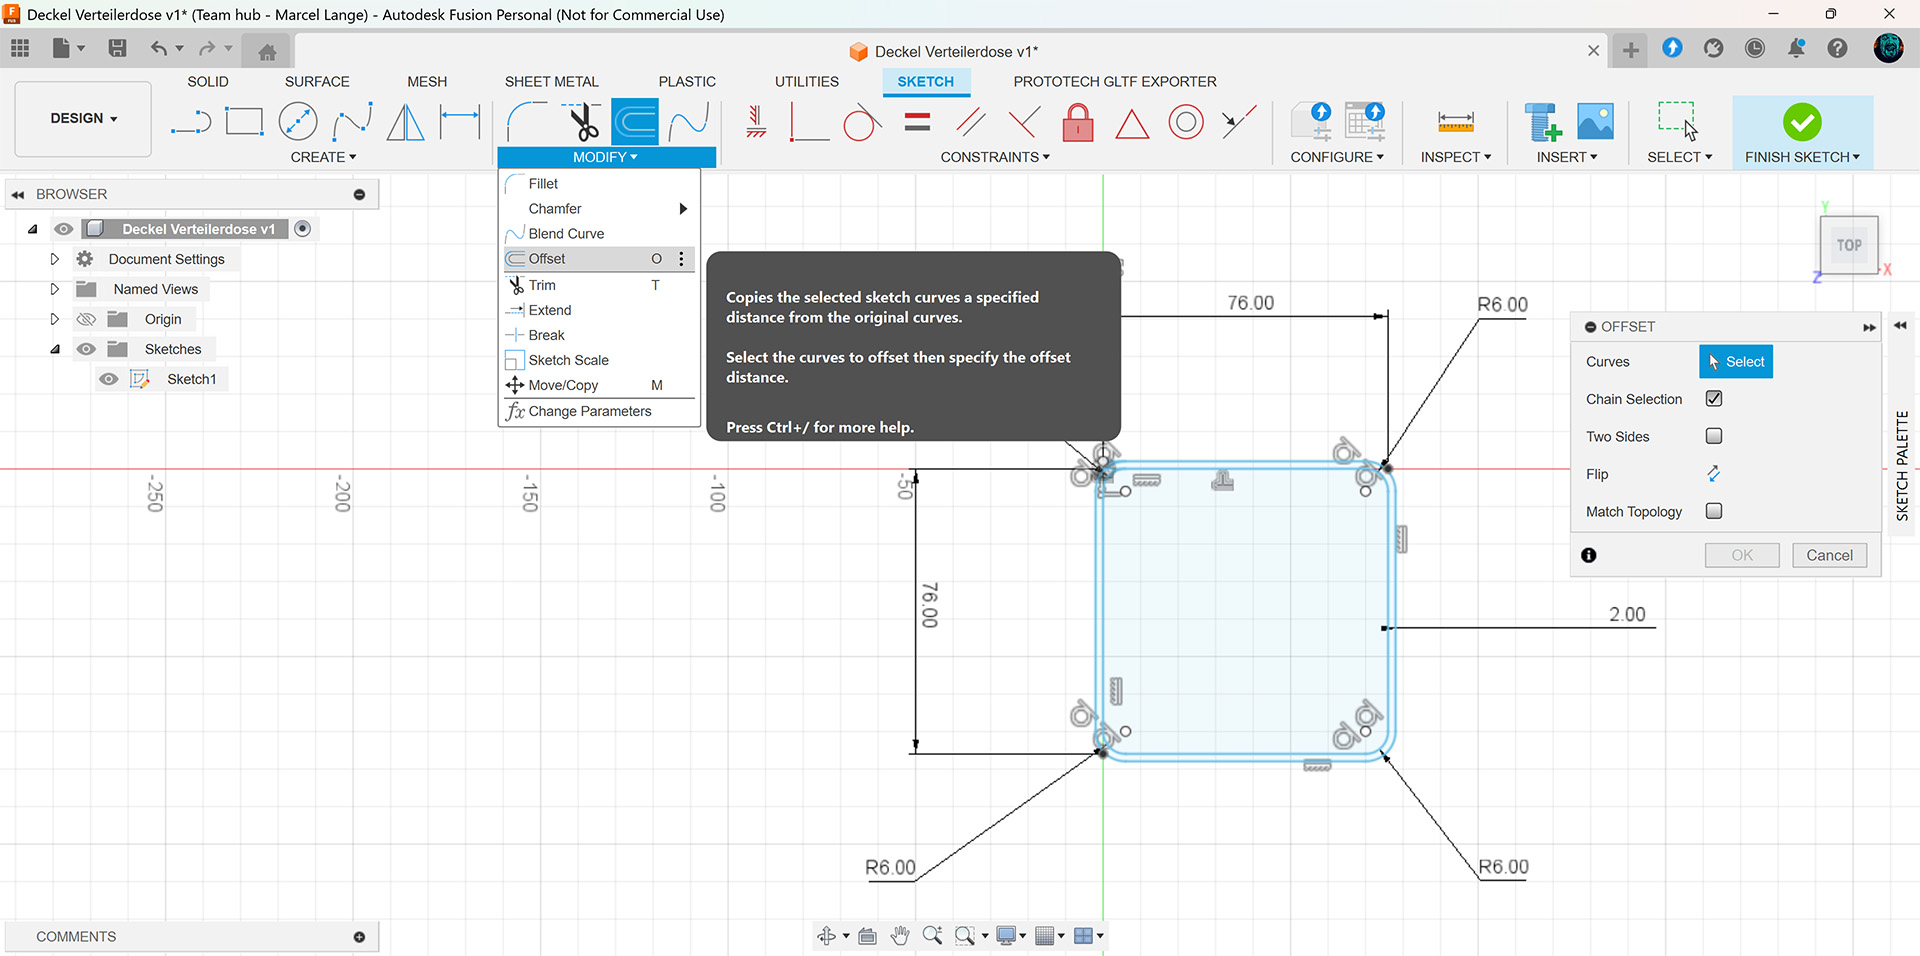Apply the Parallel constraint icon
The image size is (1920, 956).
point(970,122)
